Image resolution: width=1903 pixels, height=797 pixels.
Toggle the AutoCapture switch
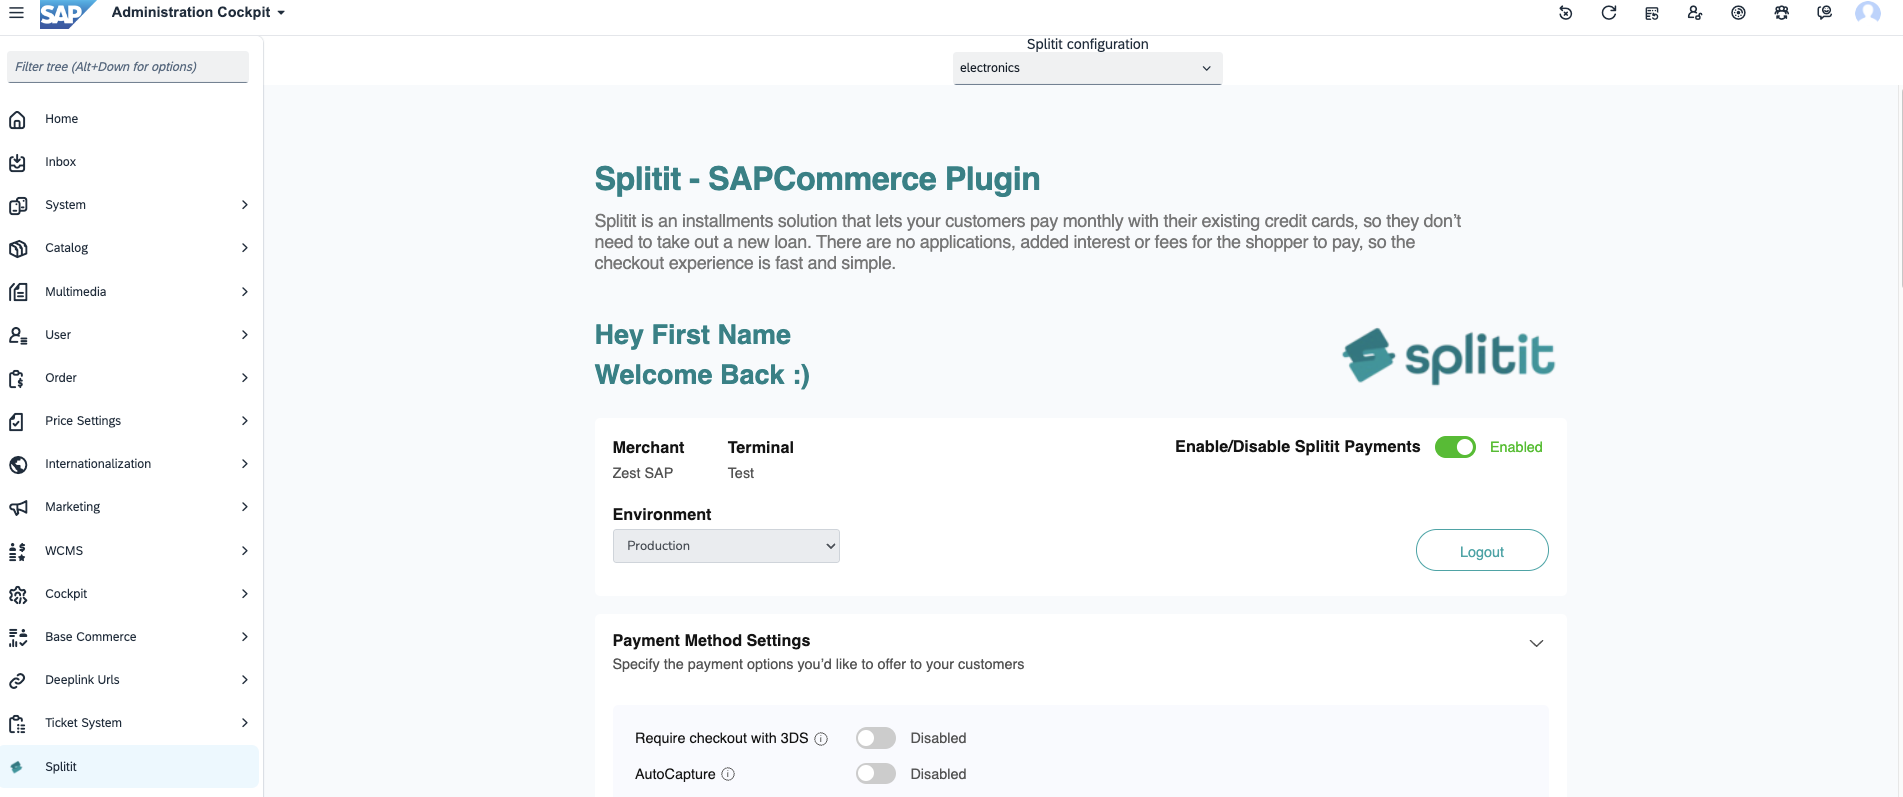tap(876, 774)
